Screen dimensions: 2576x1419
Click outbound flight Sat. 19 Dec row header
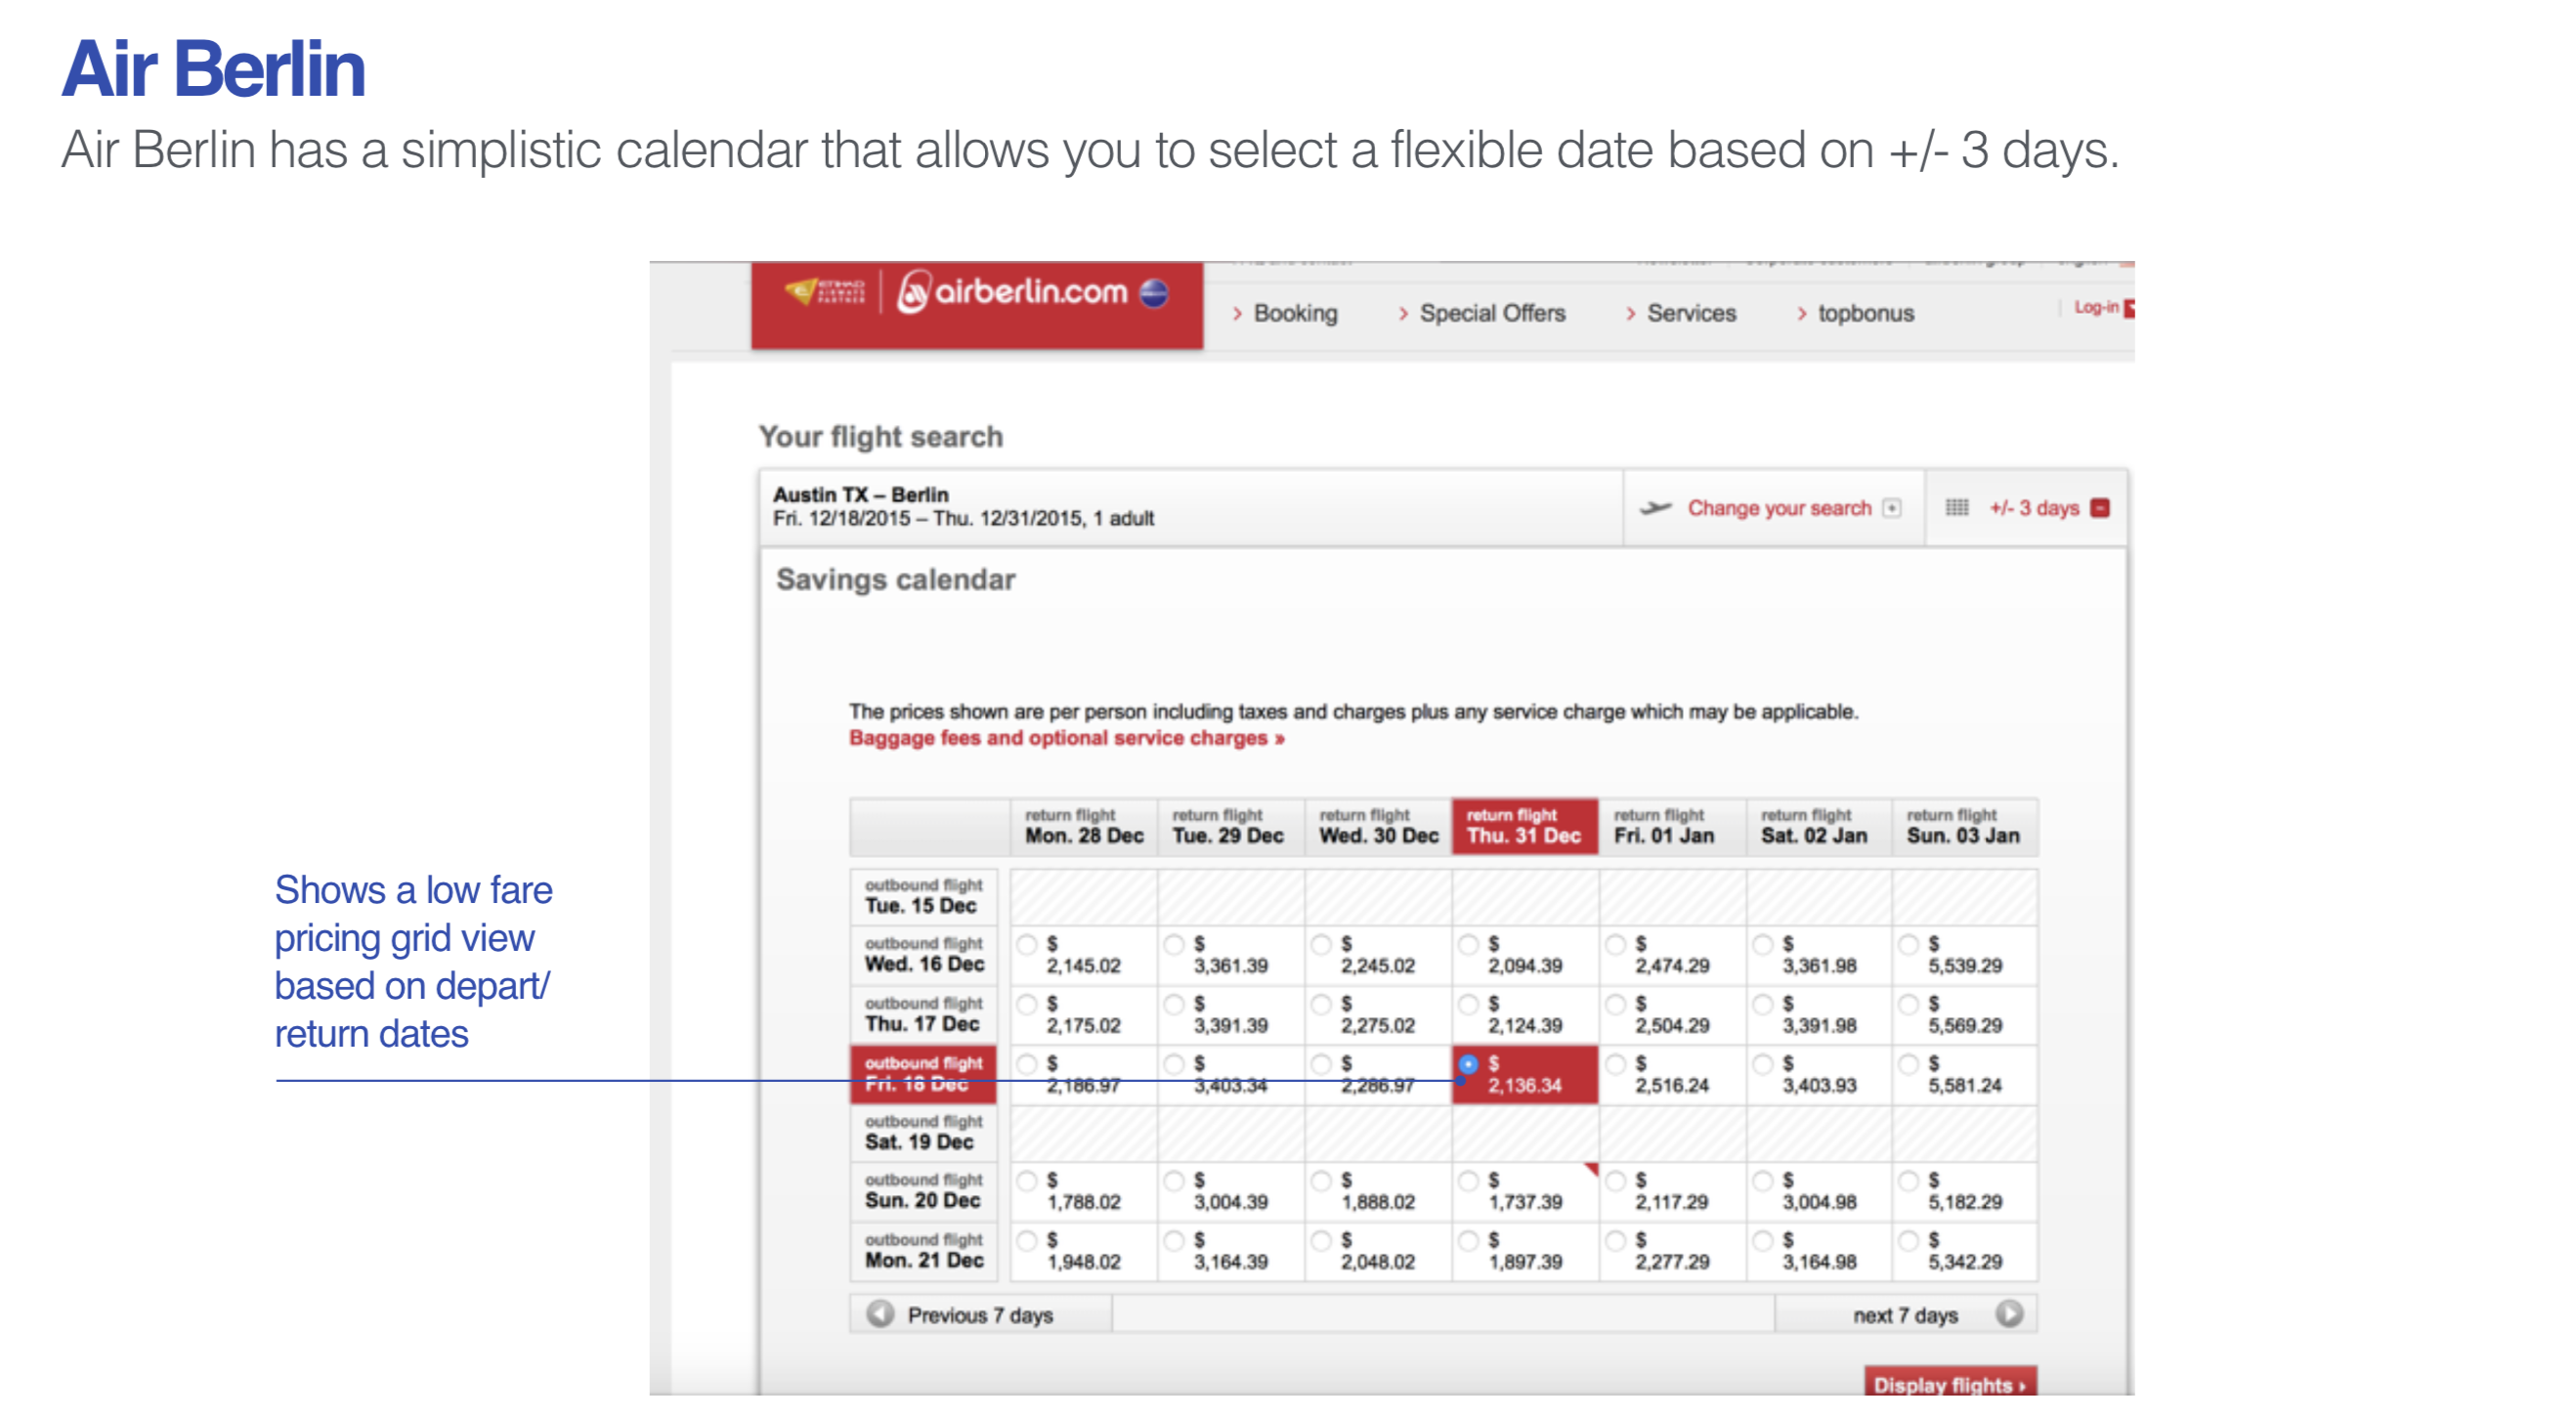pyautogui.click(x=924, y=1133)
